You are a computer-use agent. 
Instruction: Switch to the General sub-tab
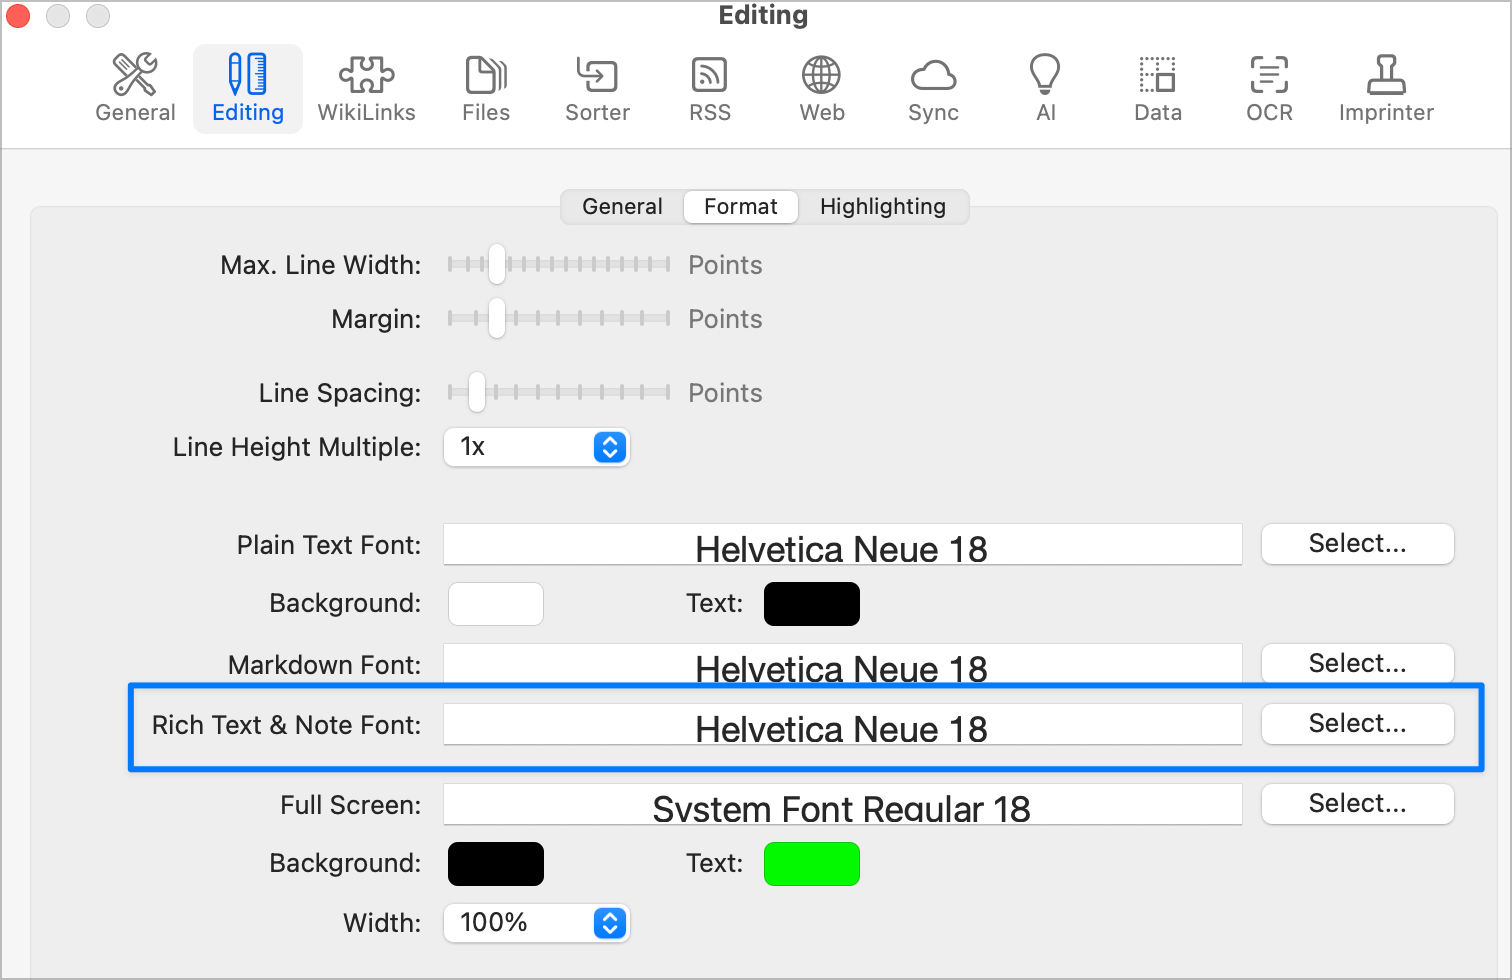(622, 207)
